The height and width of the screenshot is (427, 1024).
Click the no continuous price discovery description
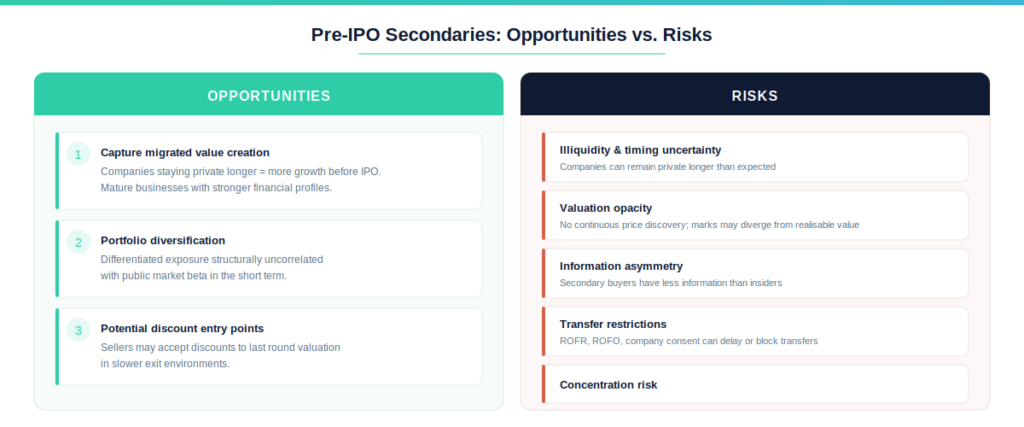[709, 225]
